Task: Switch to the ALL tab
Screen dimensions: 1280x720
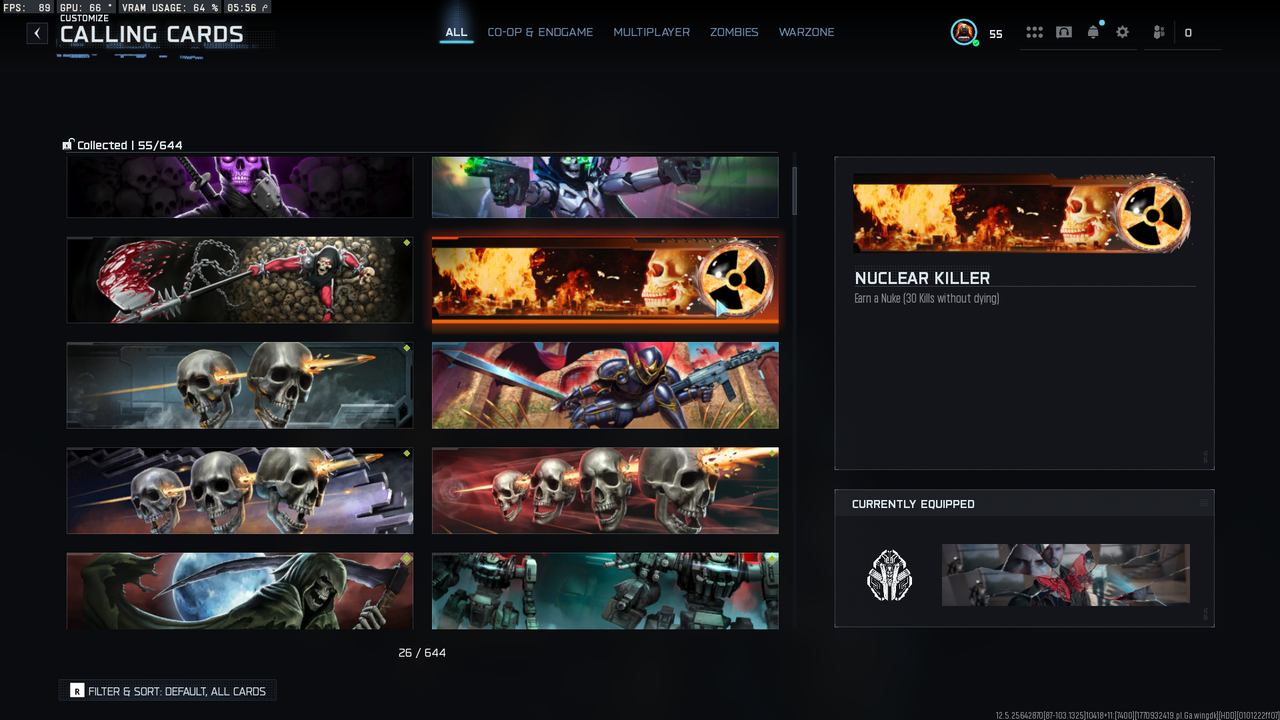Action: pyautogui.click(x=456, y=32)
